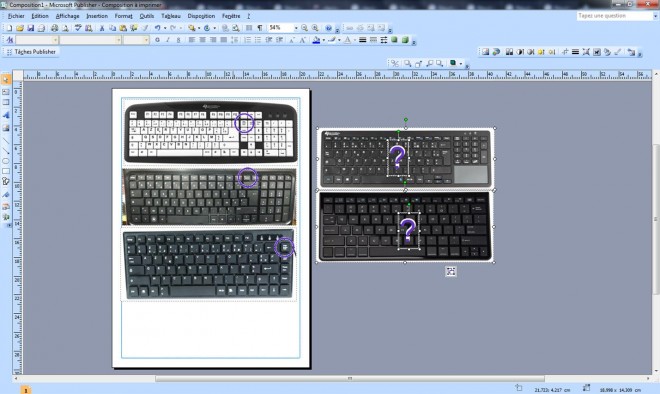Select the Oval tool

click(6, 161)
